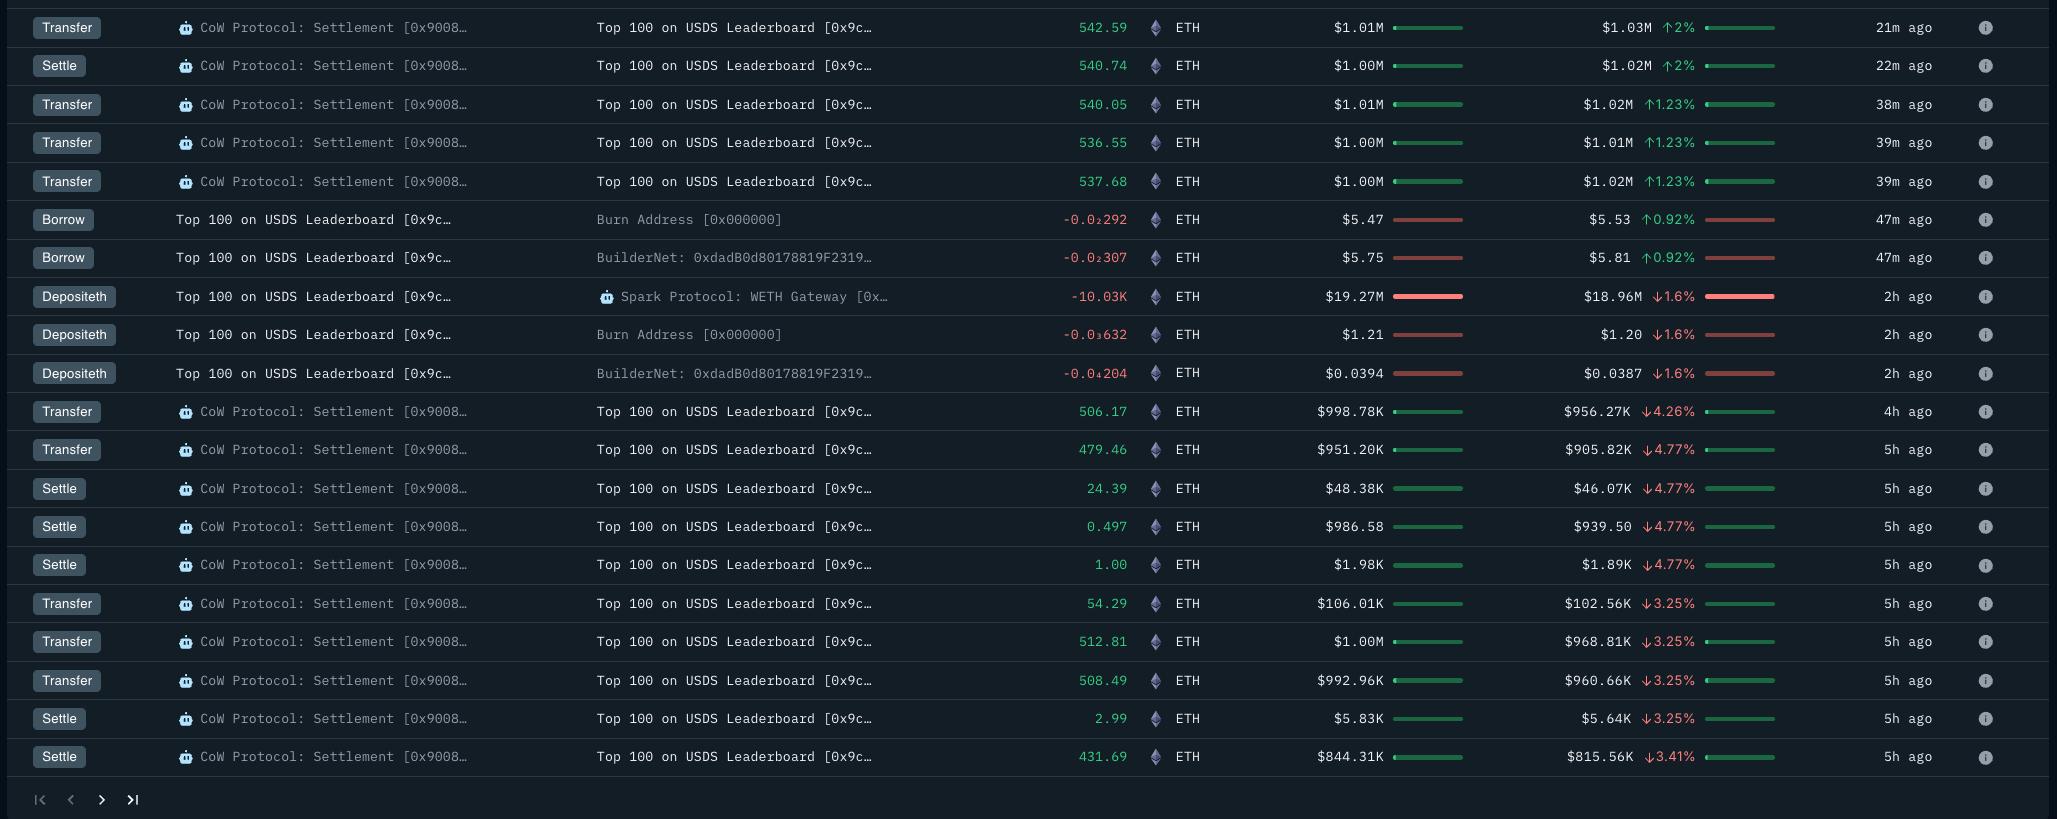Open Burn Address link in the $1.21 row
Image resolution: width=2057 pixels, height=819 pixels.
tap(689, 335)
